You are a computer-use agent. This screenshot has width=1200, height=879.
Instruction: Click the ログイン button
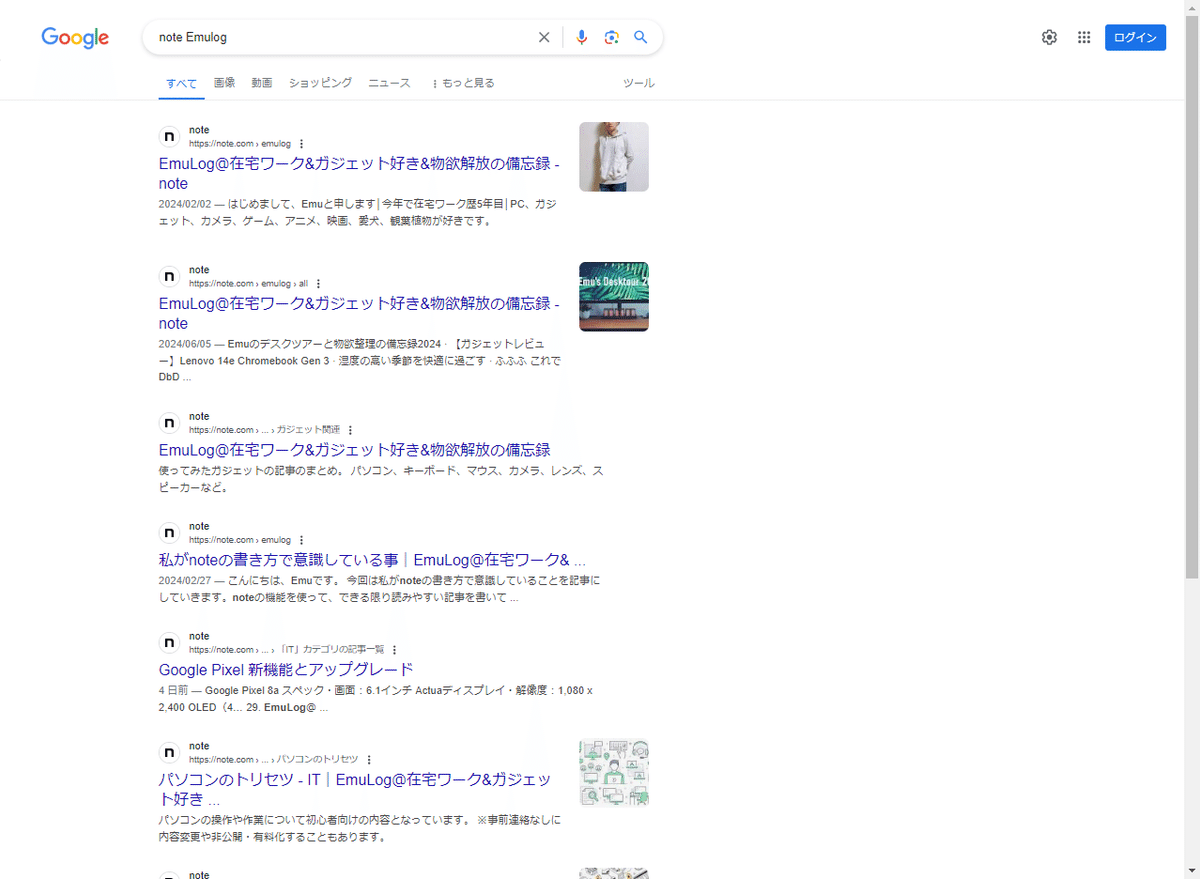pos(1135,37)
